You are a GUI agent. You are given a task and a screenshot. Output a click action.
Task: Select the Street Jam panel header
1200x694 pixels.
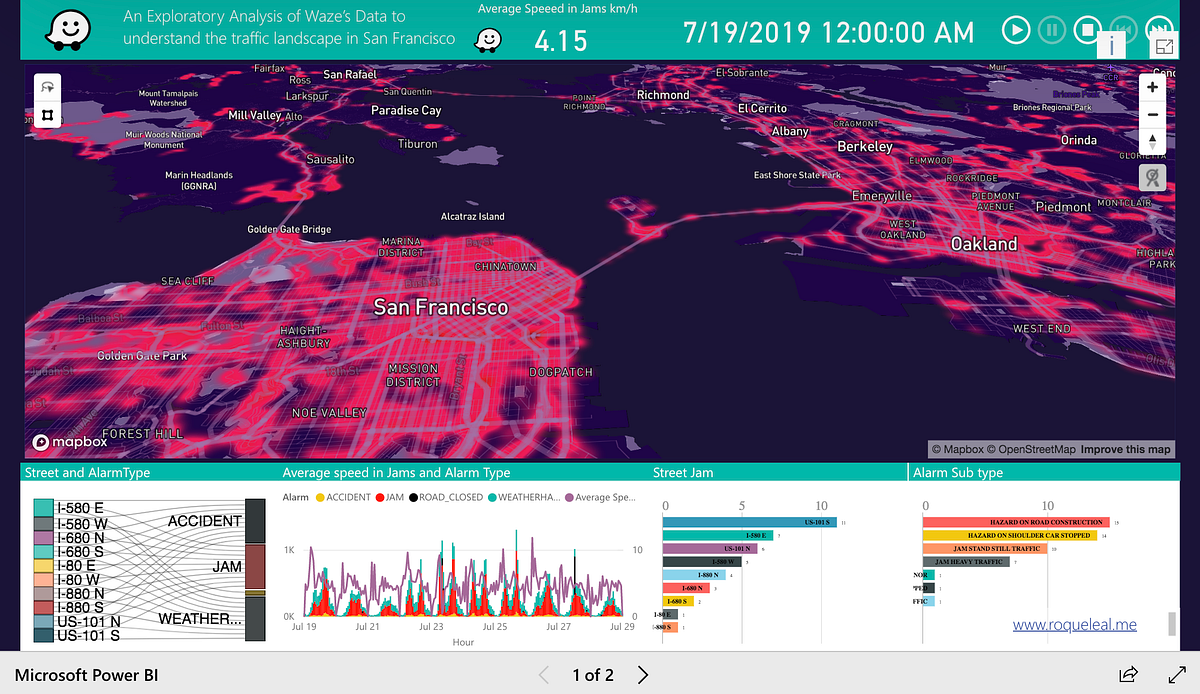685,472
